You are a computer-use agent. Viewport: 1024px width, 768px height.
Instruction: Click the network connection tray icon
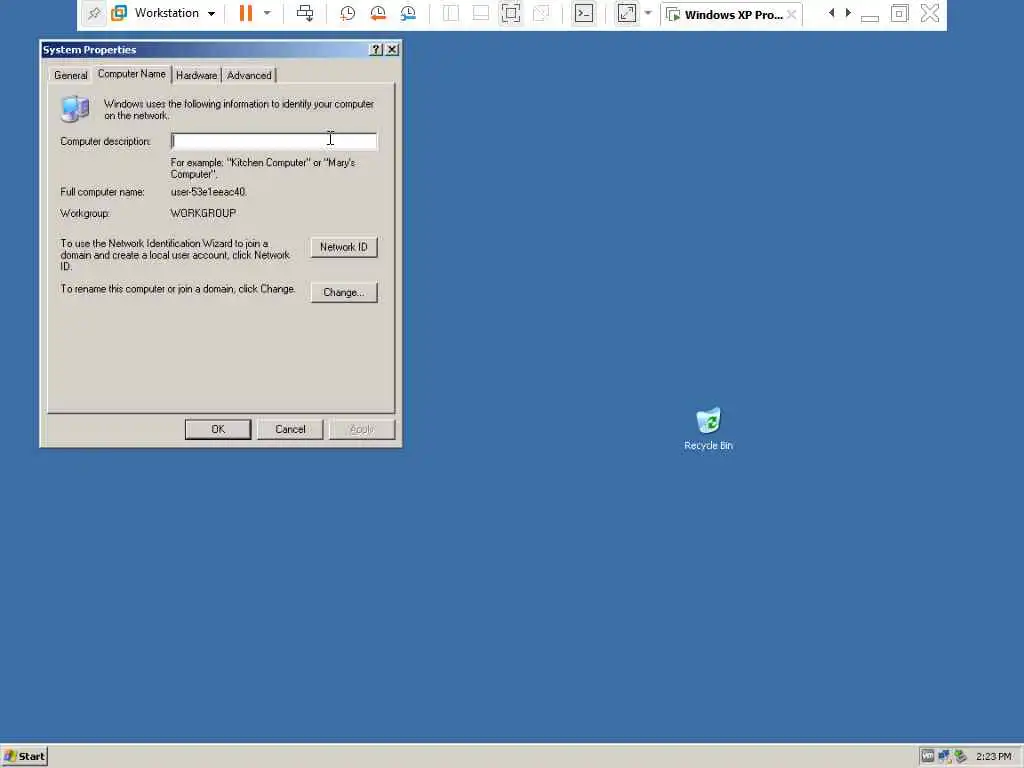(x=944, y=756)
